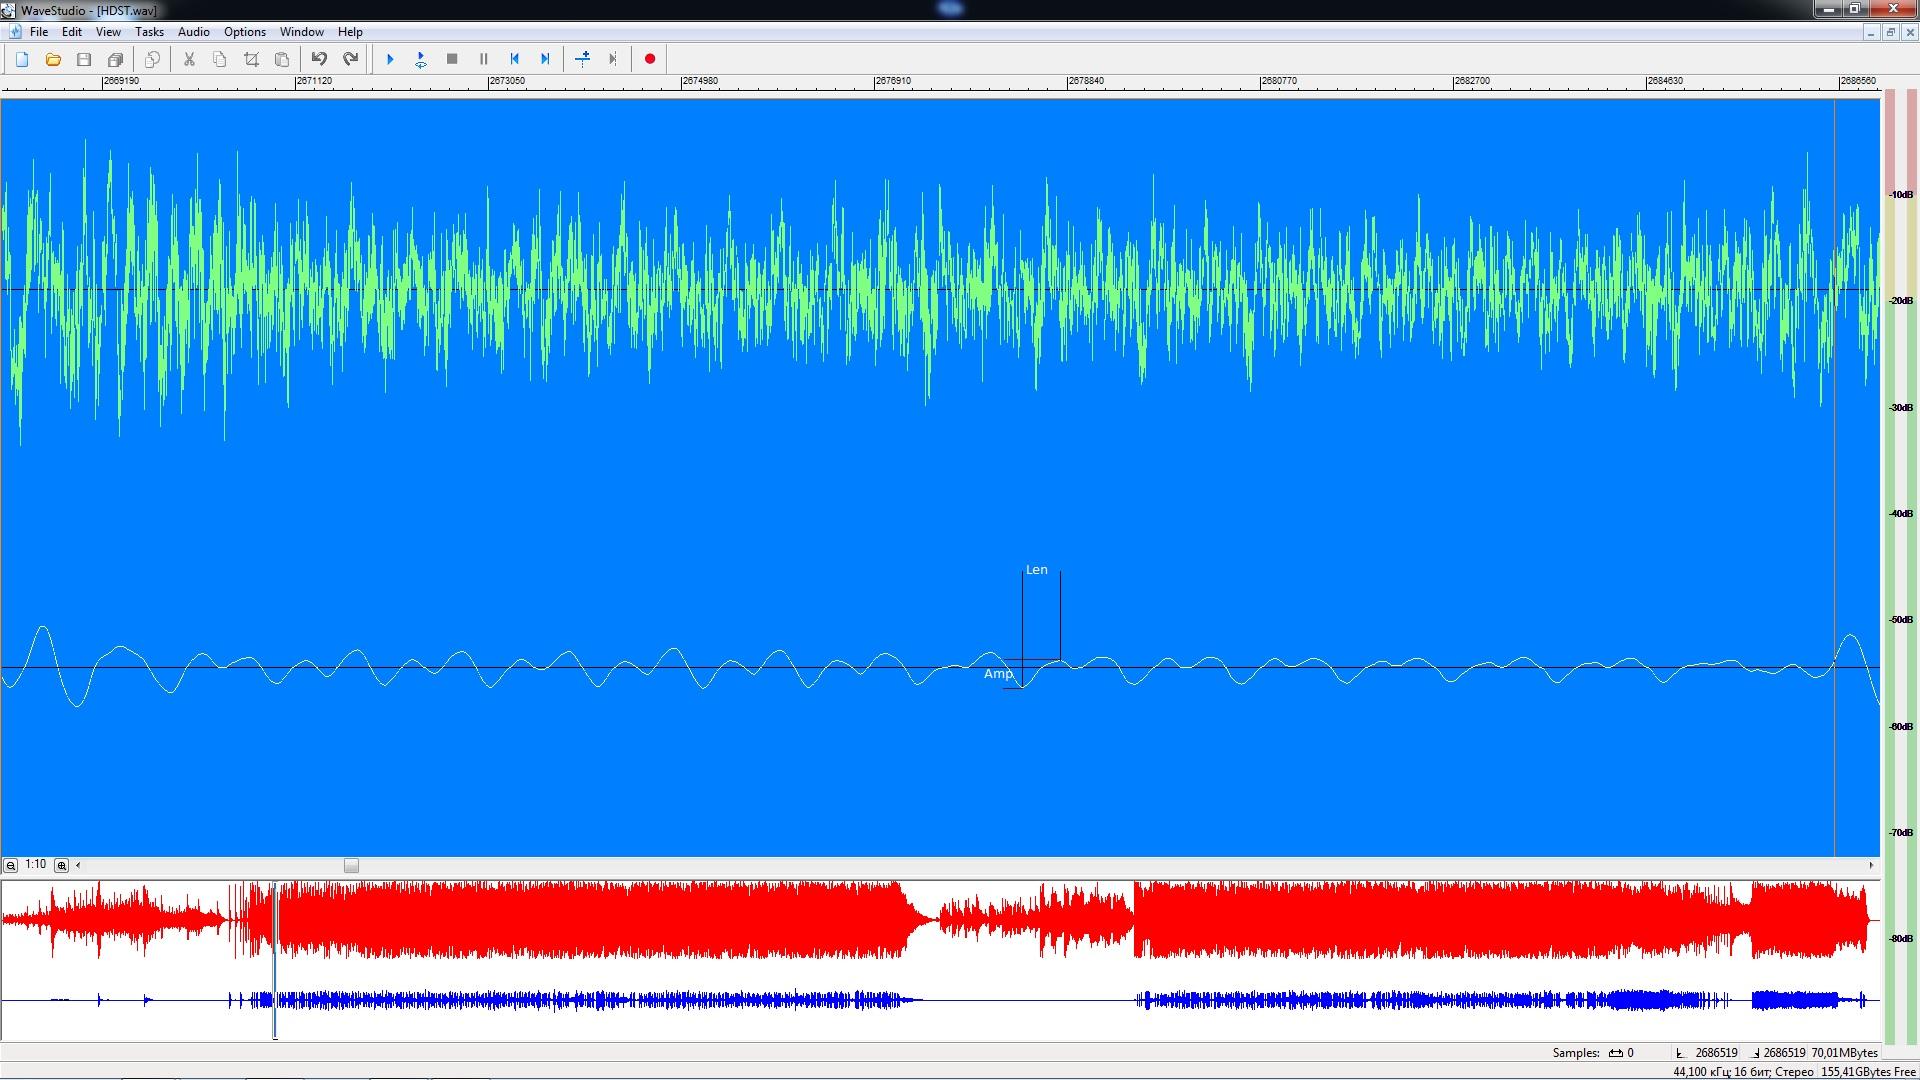Restore the inner HDST.wav document window
Viewport: 1920px width, 1080px height.
[1890, 32]
